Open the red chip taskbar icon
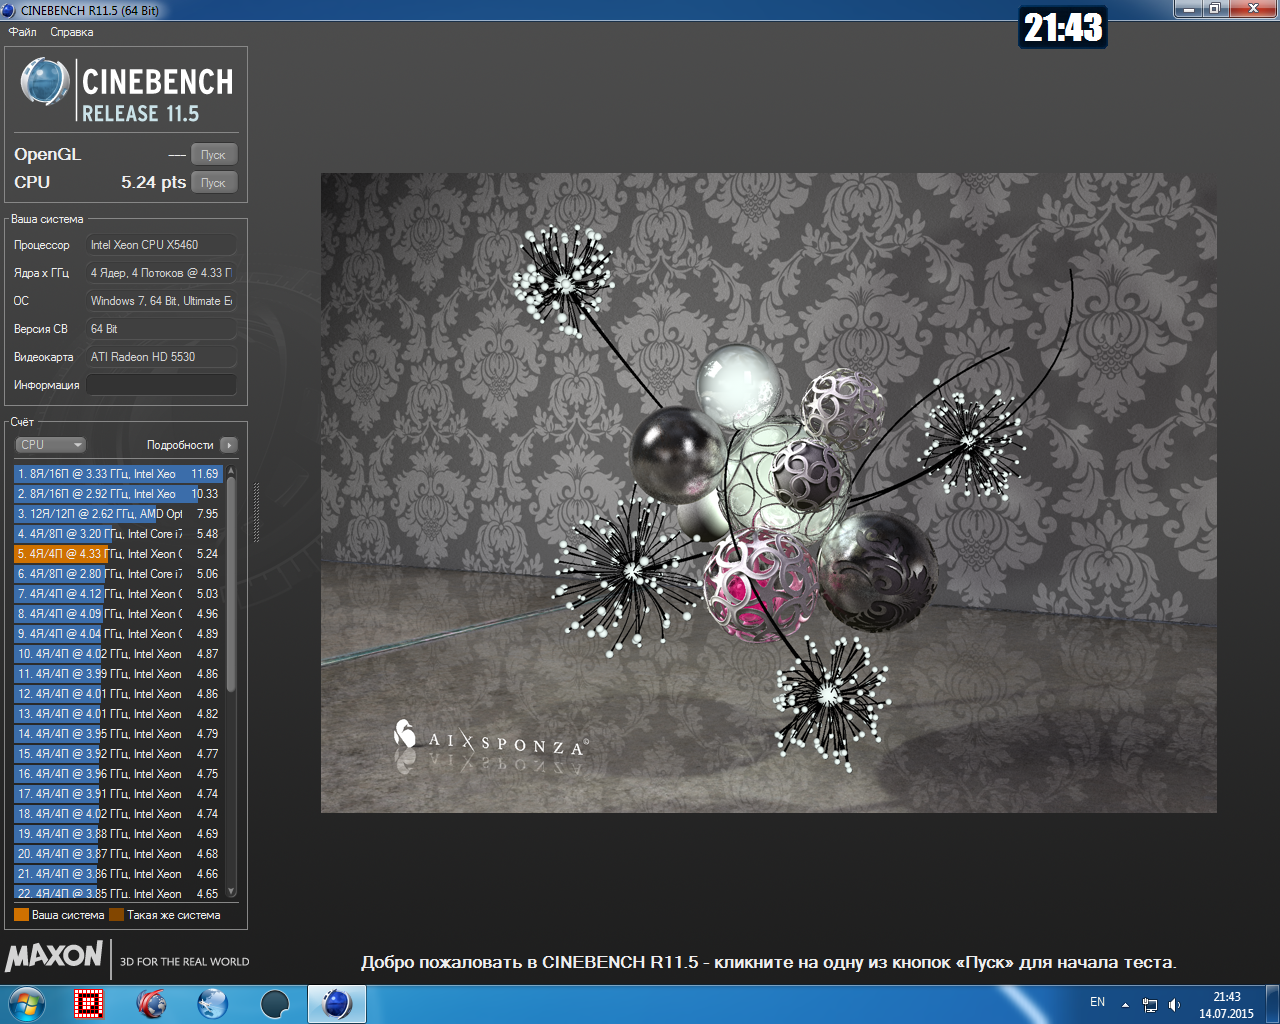The width and height of the screenshot is (1280, 1024). (89, 1003)
